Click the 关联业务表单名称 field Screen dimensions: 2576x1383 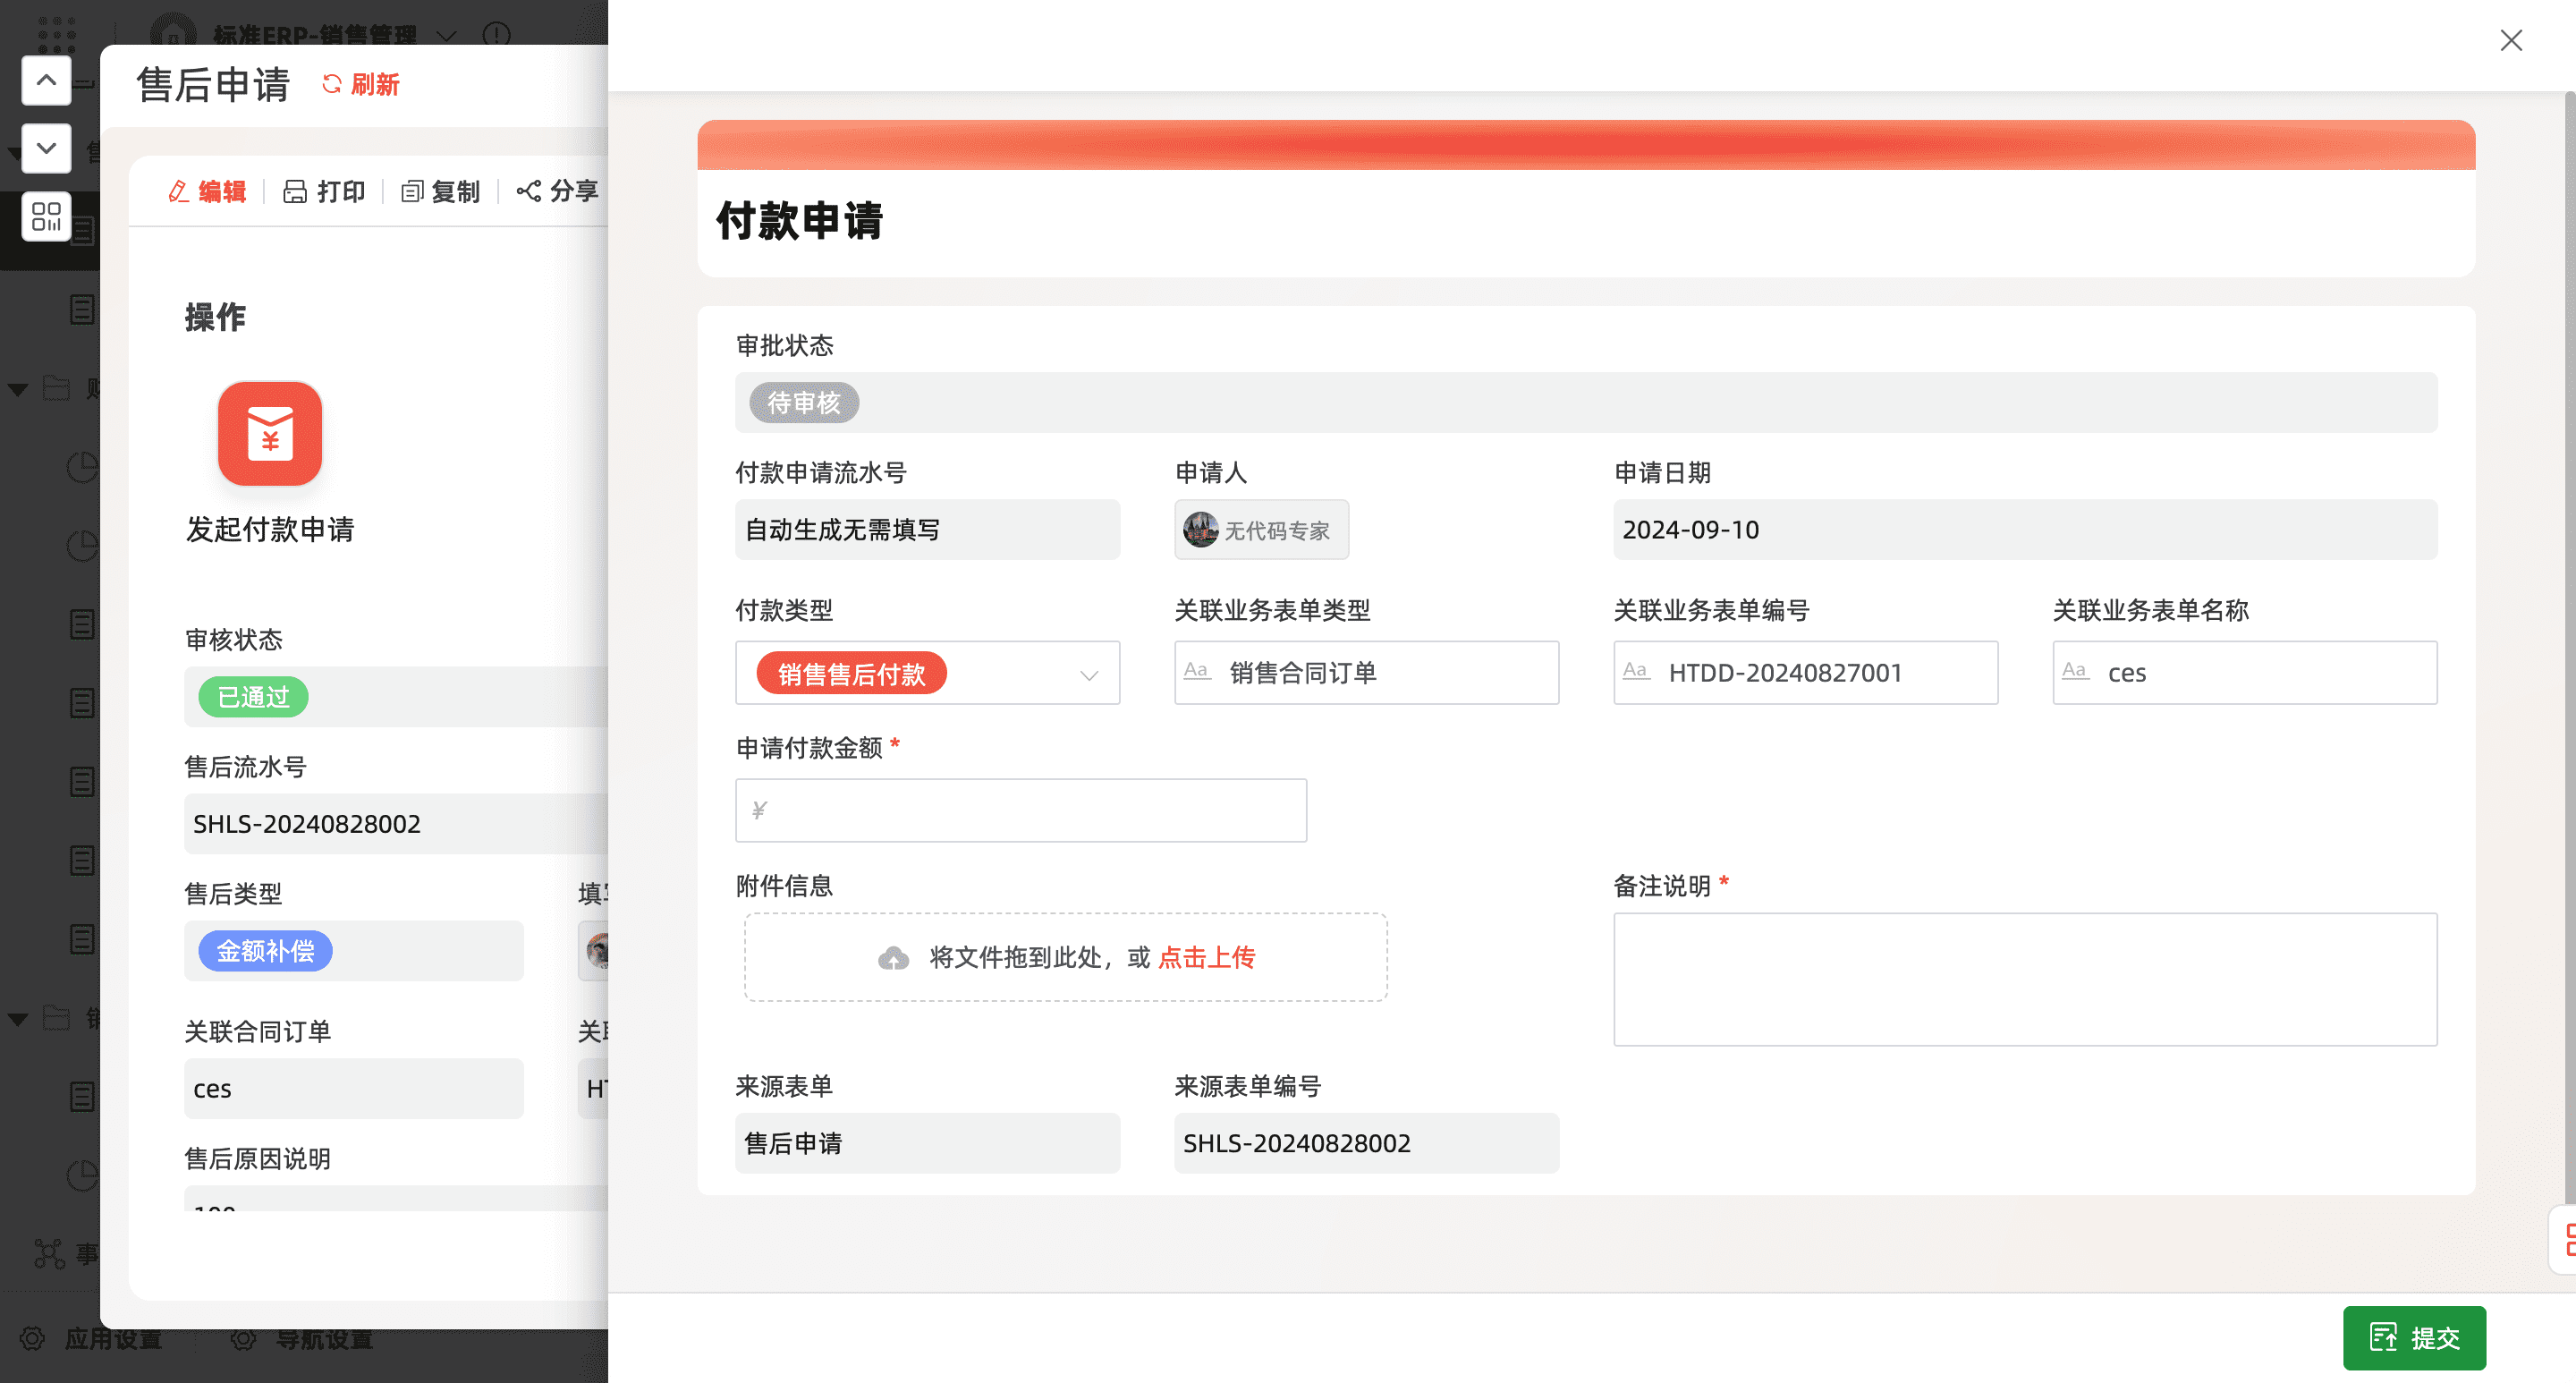(2244, 673)
